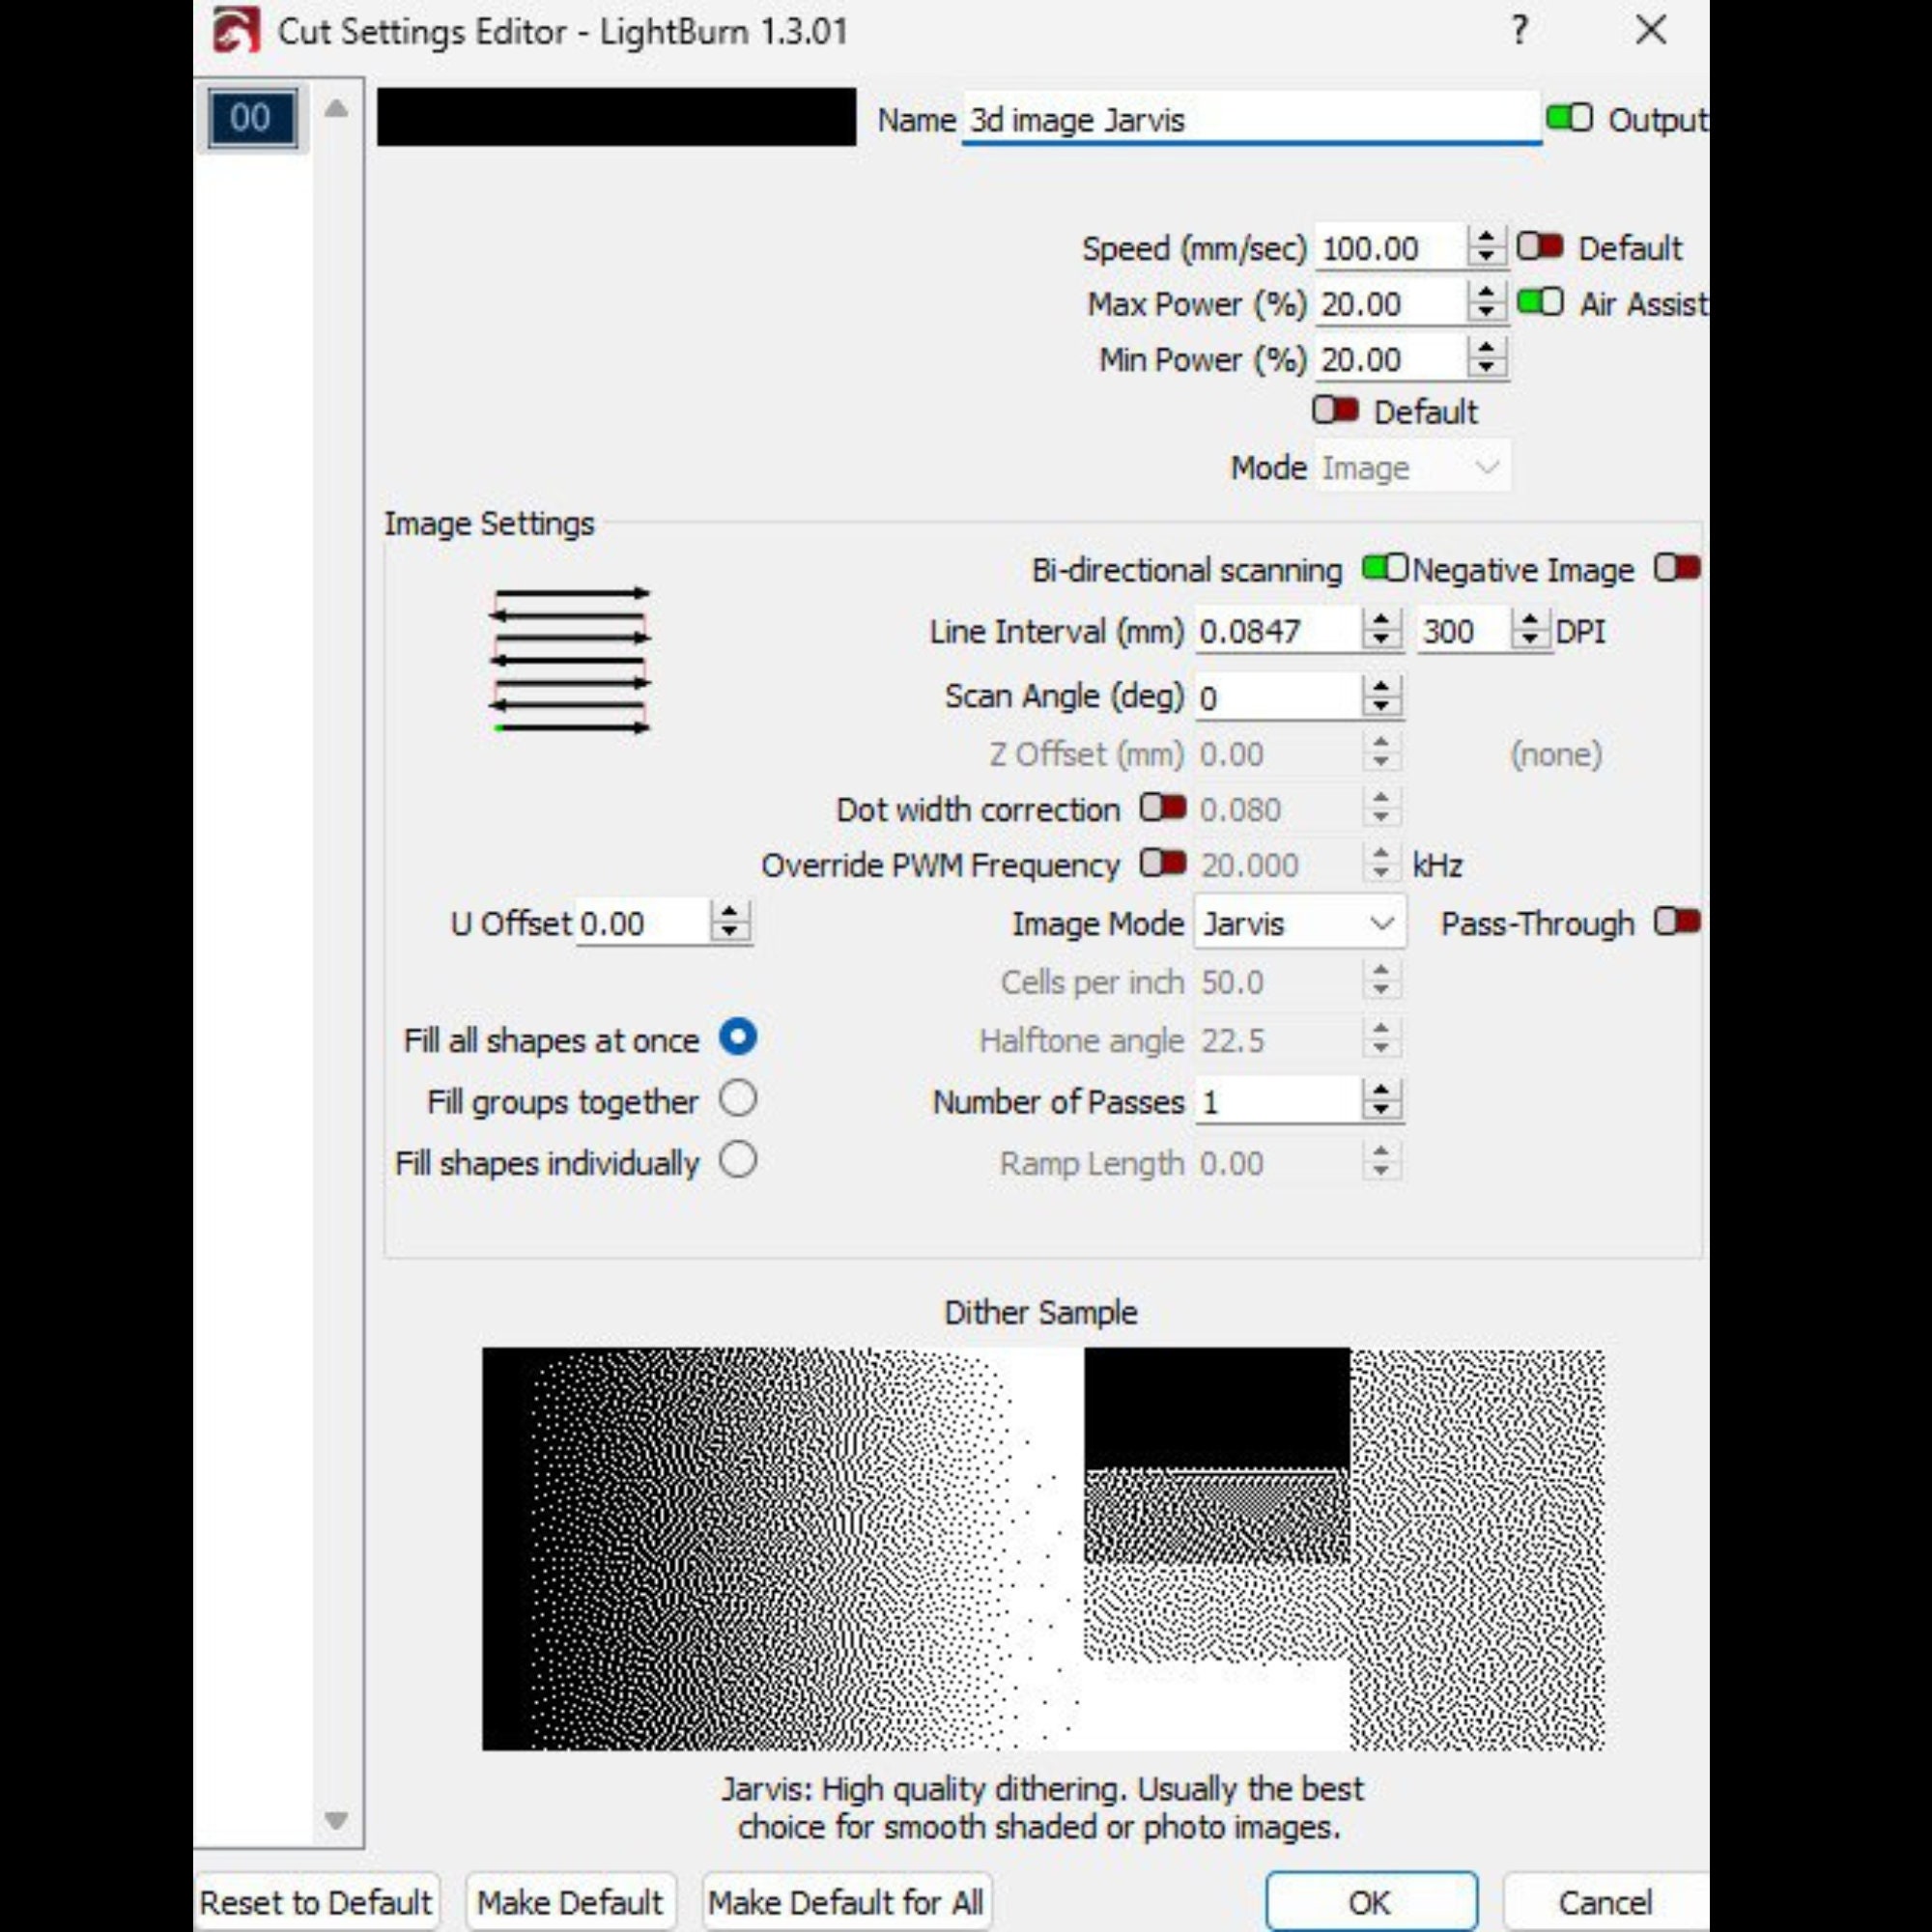
Task: Click the OK button
Action: click(x=1371, y=1901)
